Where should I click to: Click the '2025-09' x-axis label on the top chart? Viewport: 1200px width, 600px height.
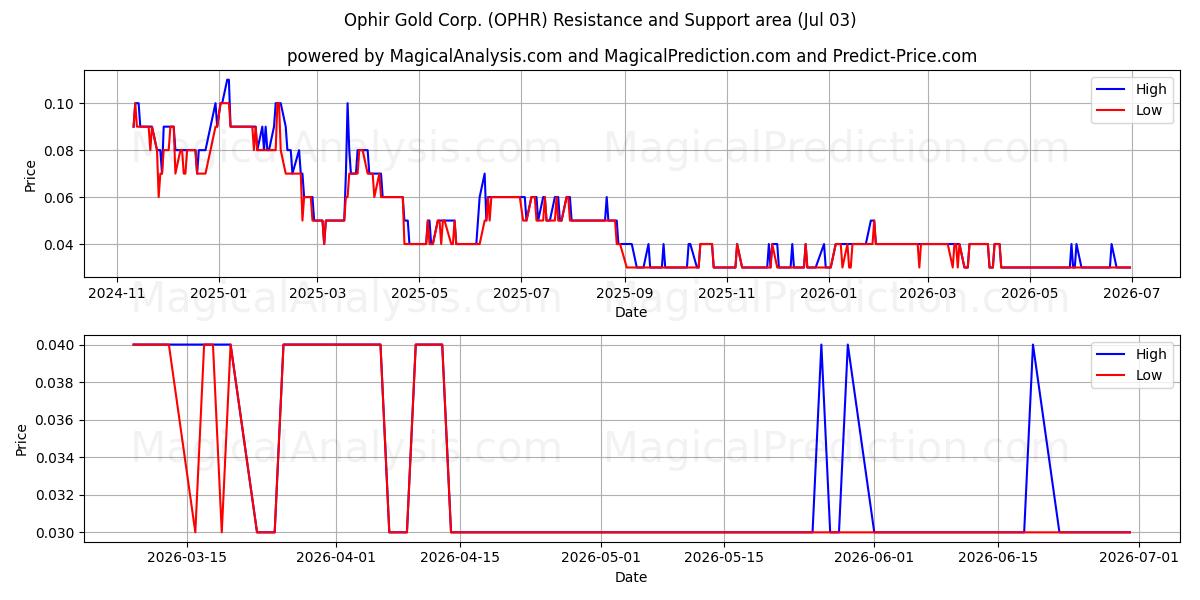tap(624, 293)
